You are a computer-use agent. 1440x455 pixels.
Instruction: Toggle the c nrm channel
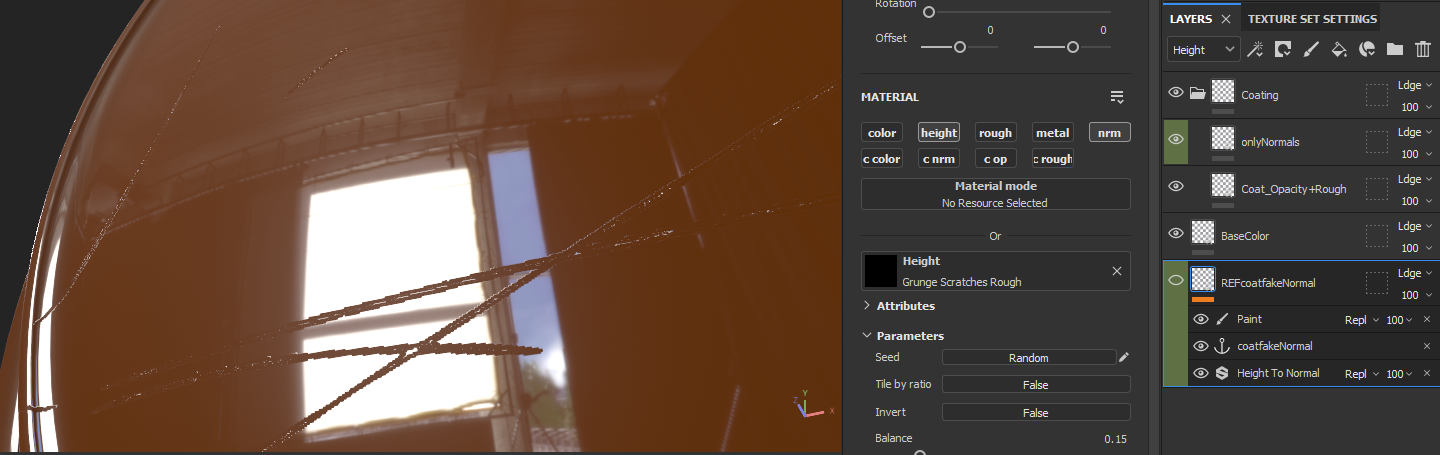click(x=939, y=158)
